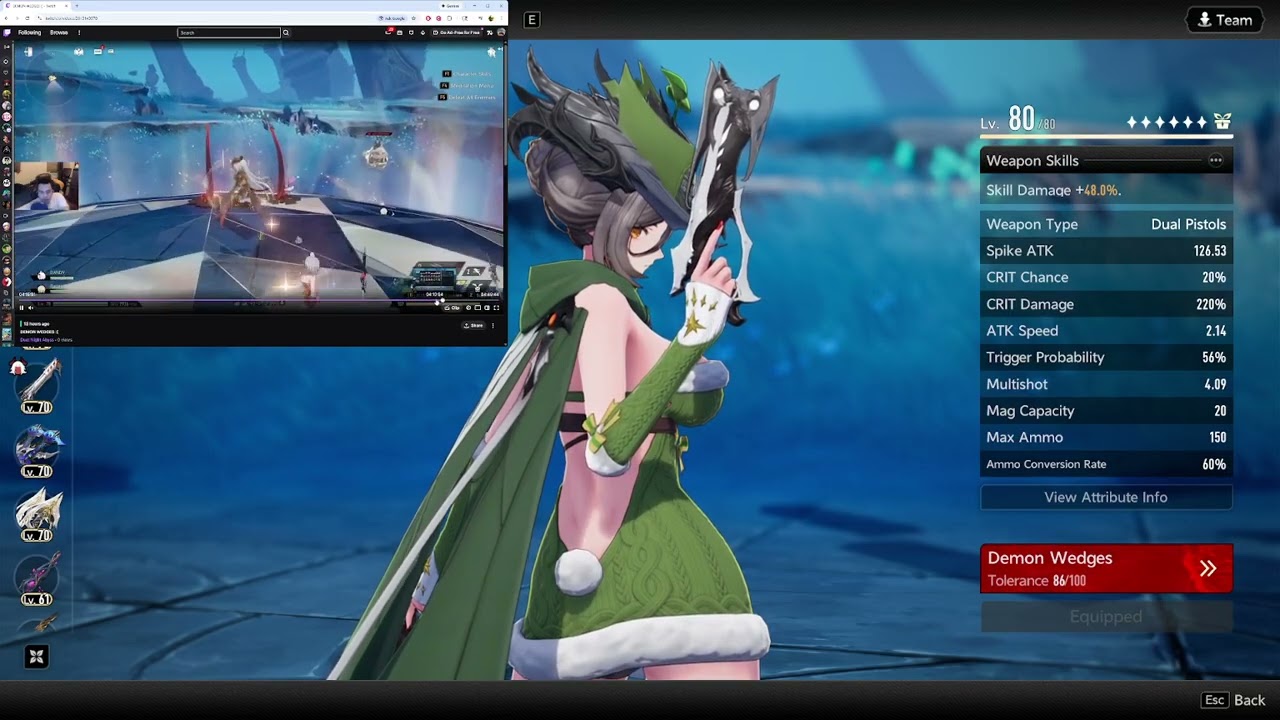Focus the Twitch search field
Screen dimensions: 1280x720
tap(229, 32)
